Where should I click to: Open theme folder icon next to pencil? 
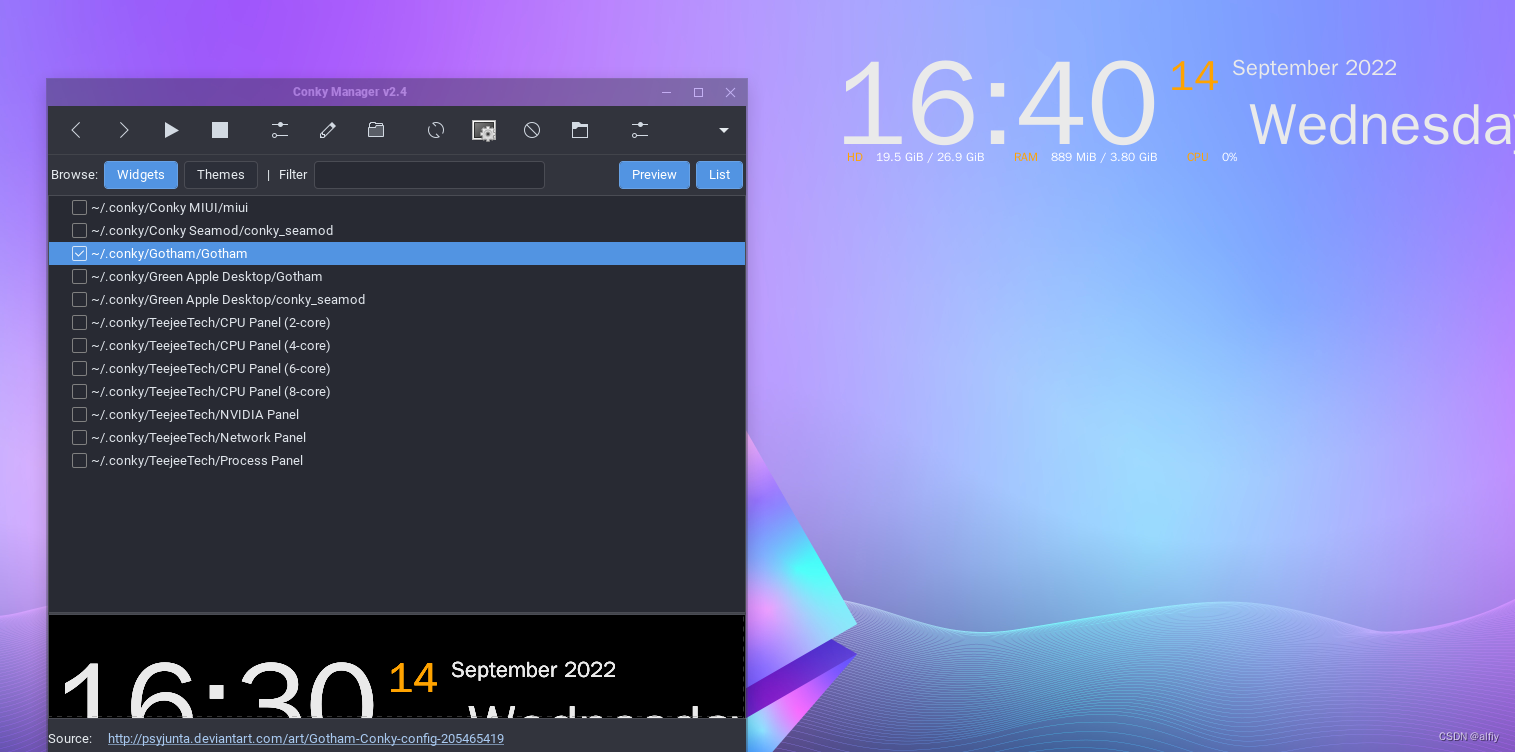point(376,130)
